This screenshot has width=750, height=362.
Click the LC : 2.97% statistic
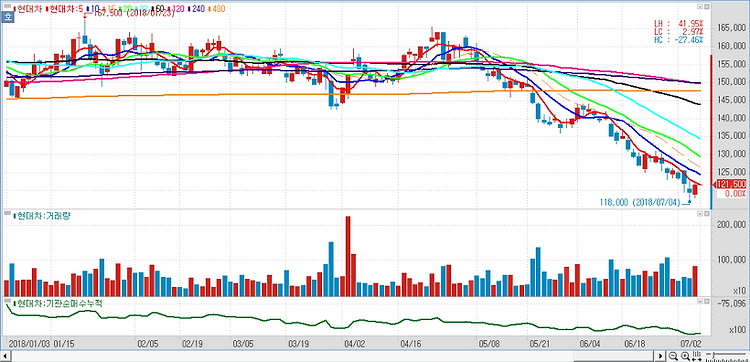point(679,32)
